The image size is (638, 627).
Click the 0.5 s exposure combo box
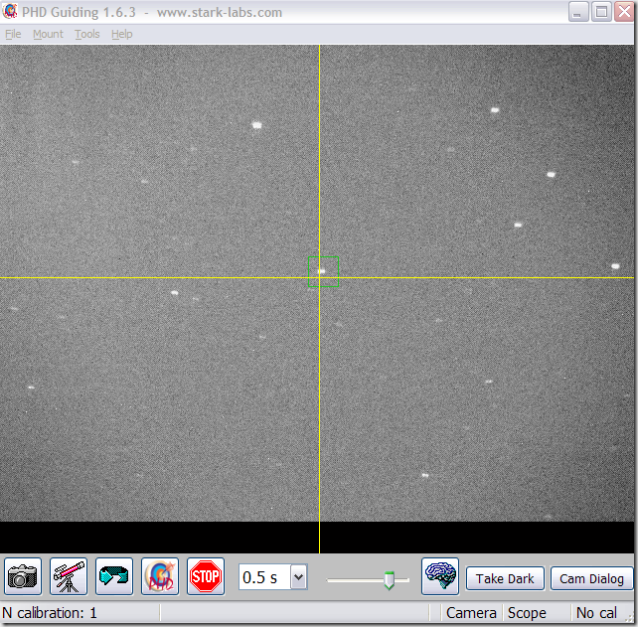click(263, 578)
